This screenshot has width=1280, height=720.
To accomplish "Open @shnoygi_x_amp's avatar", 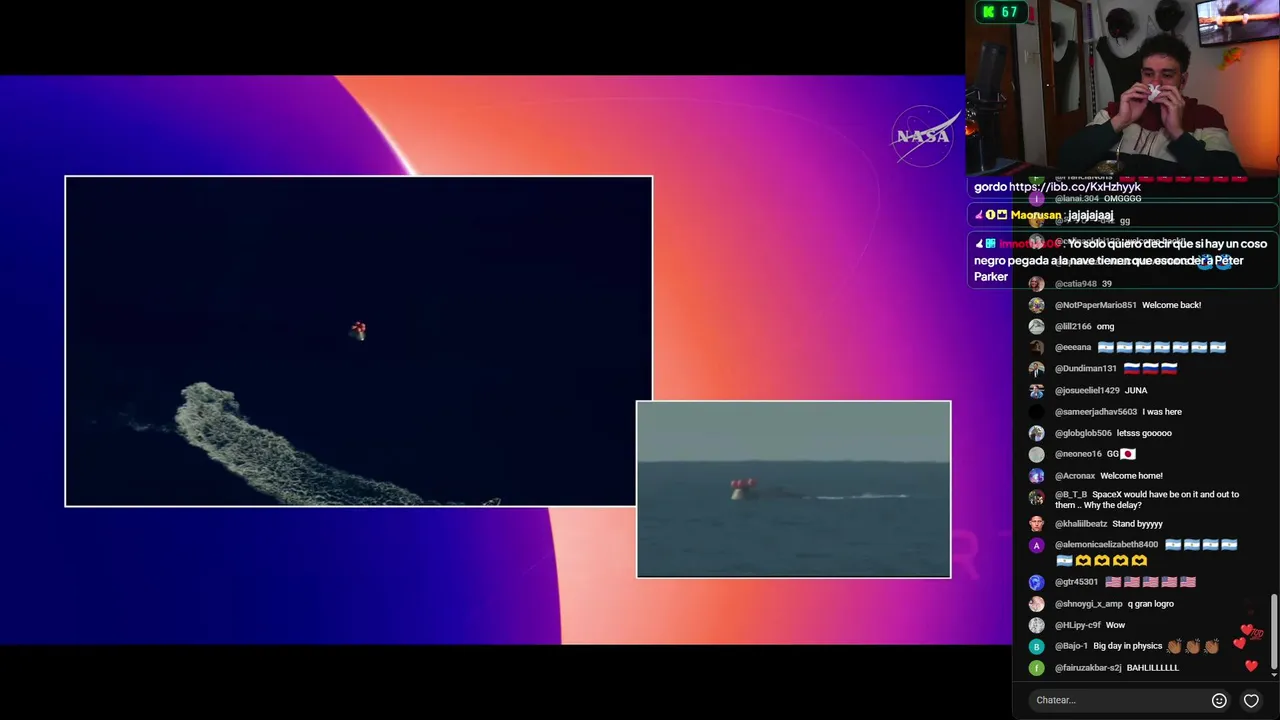I will [1036, 604].
